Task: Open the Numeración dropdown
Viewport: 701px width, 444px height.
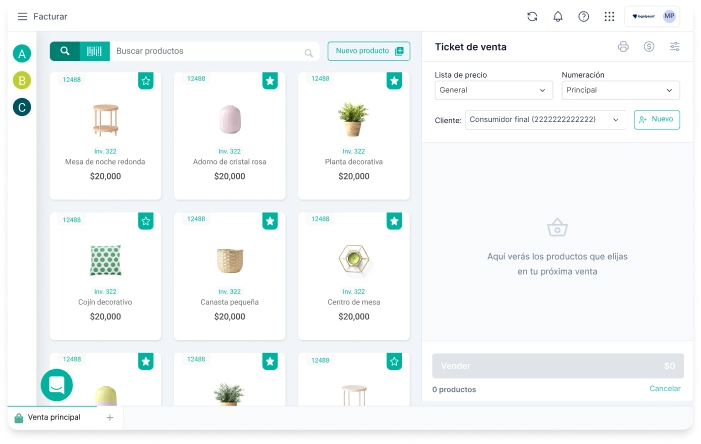Action: click(x=621, y=90)
